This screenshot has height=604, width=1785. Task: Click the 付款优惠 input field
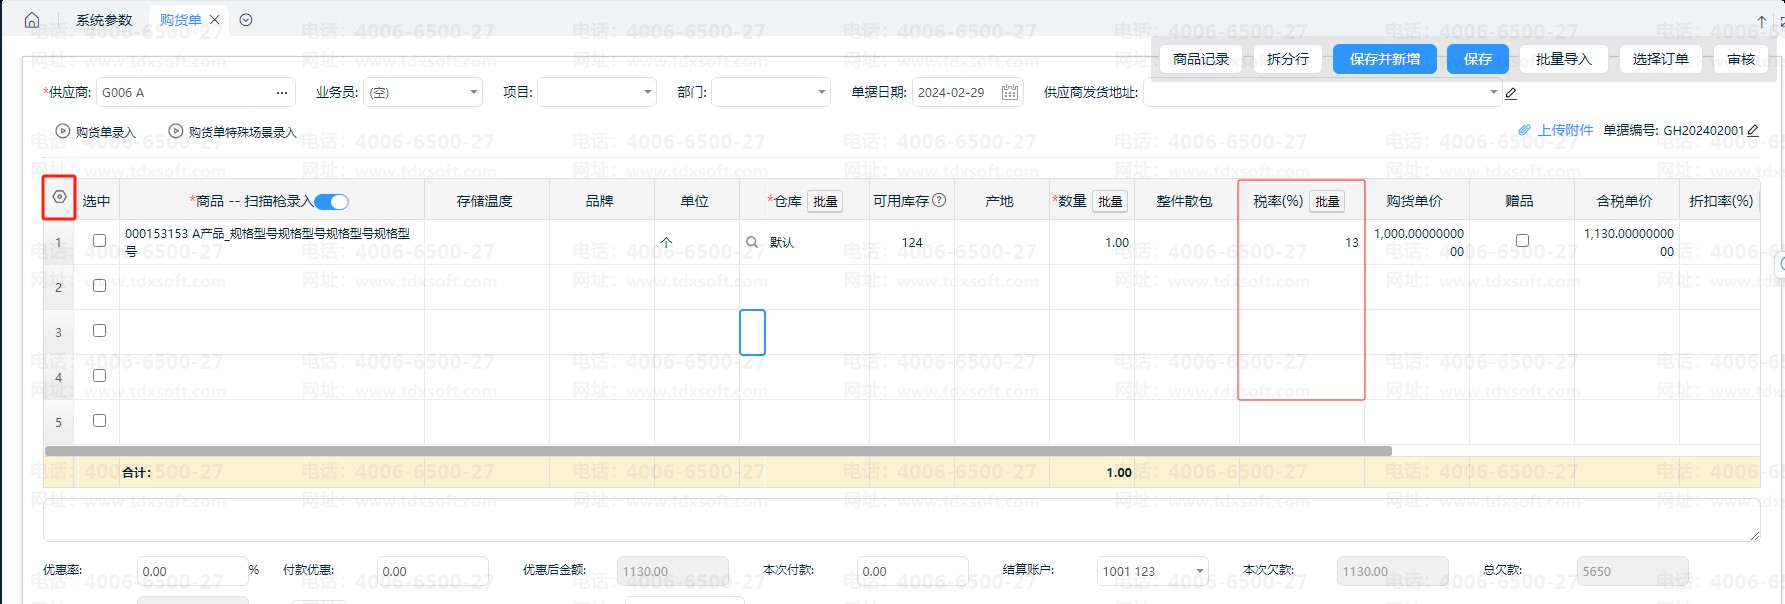tap(434, 571)
